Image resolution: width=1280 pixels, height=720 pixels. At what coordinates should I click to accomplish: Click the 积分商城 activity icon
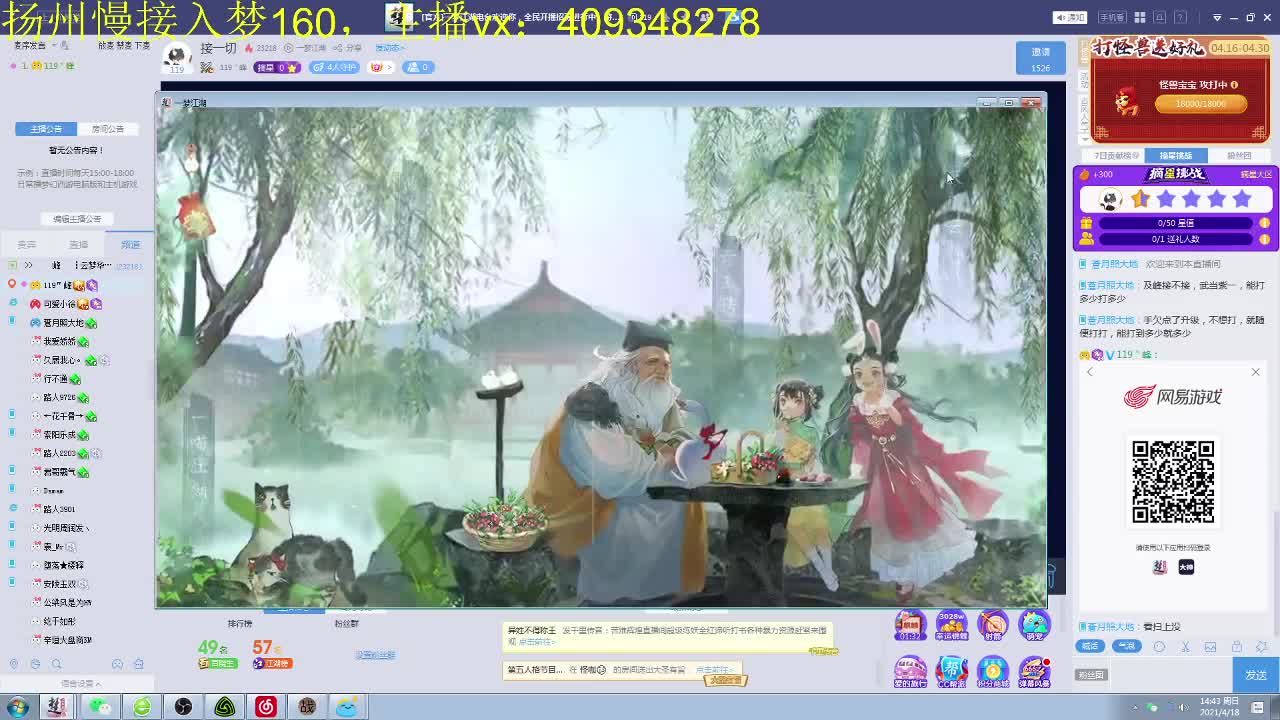pos(993,671)
